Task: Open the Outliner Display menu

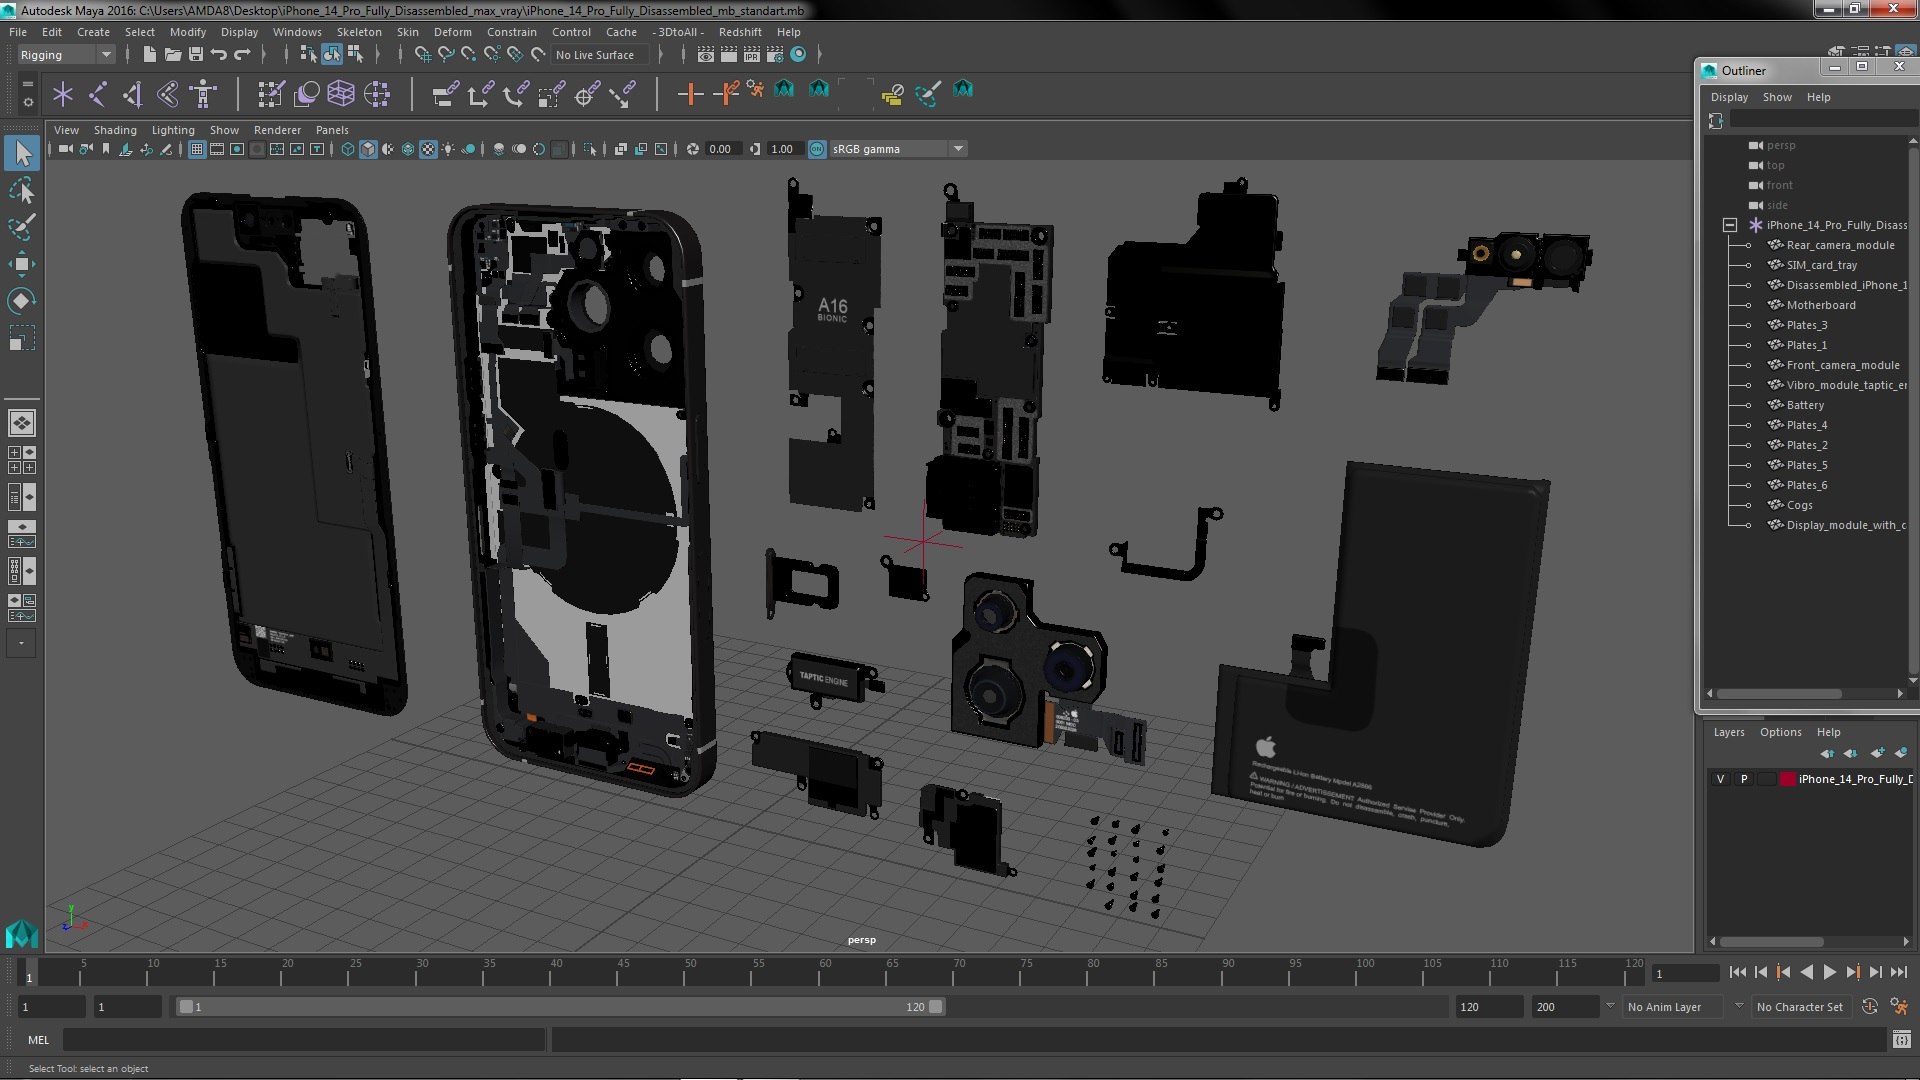Action: (1729, 97)
